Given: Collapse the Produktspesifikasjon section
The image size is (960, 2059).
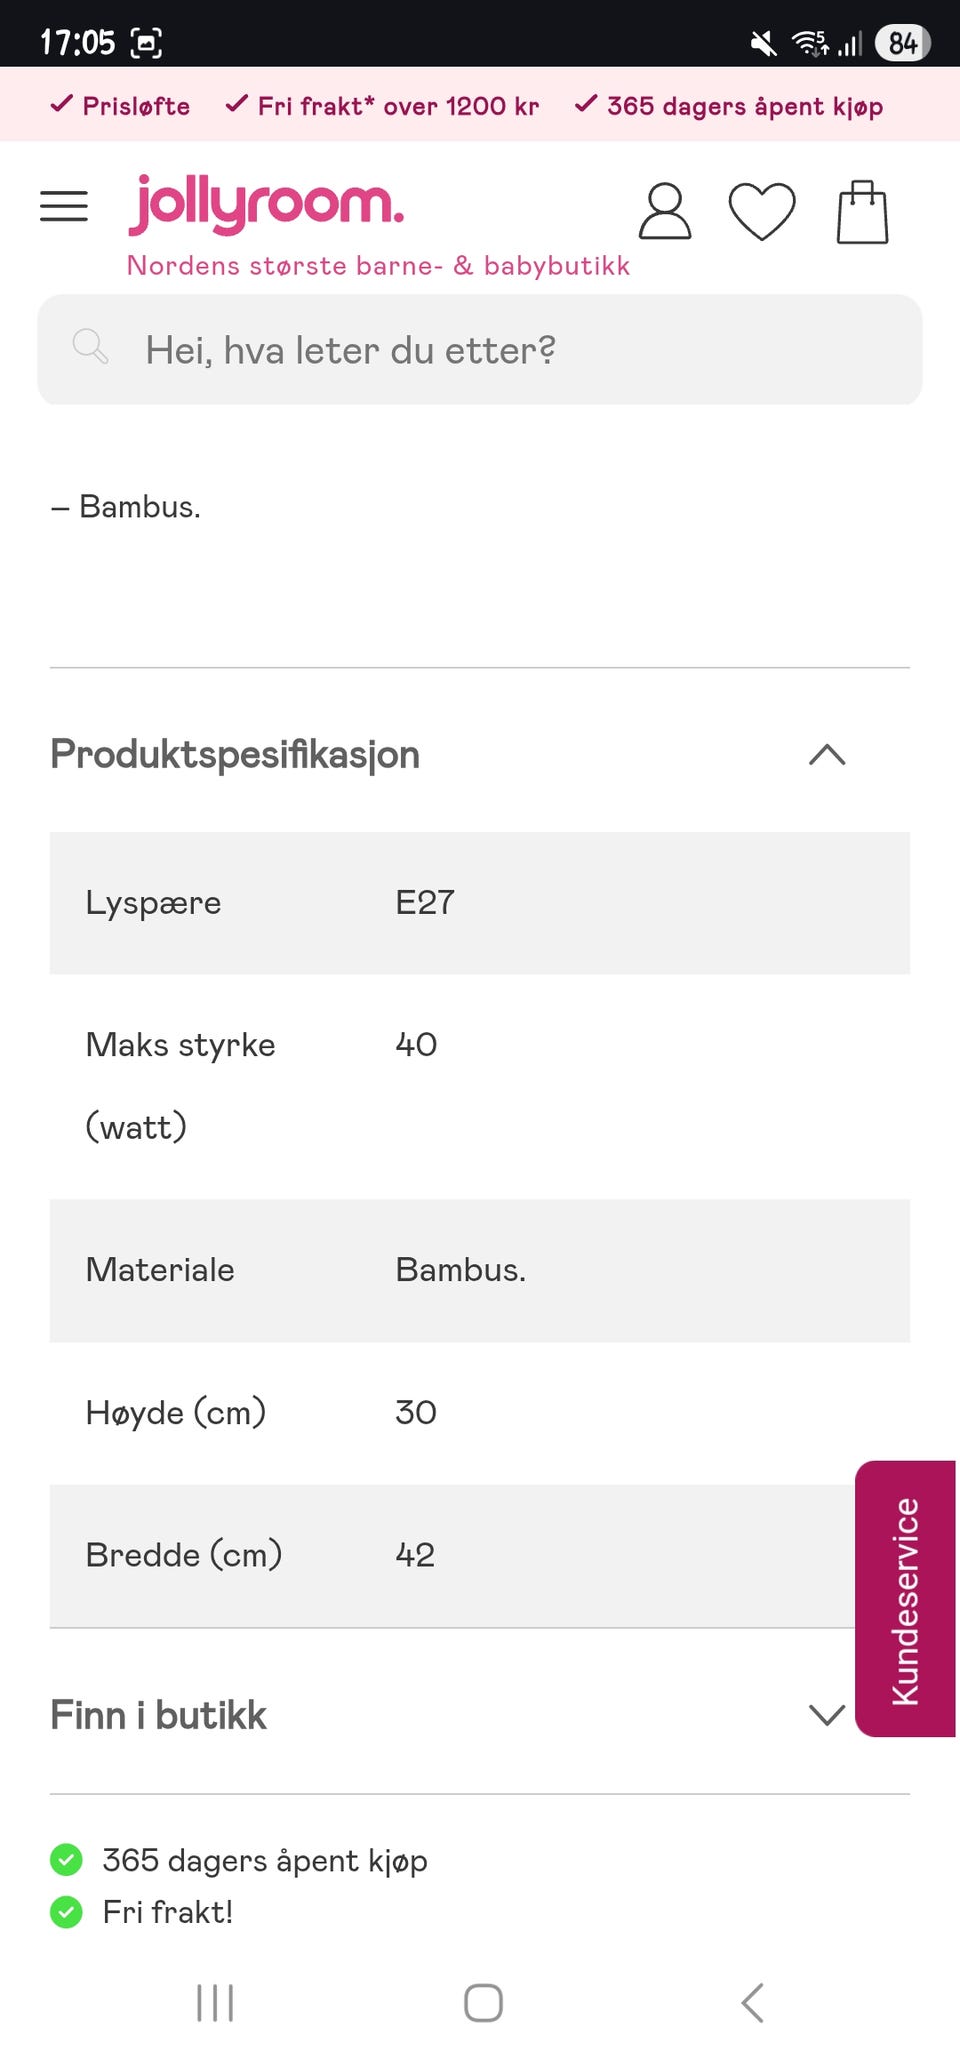Looking at the screenshot, I should (827, 755).
